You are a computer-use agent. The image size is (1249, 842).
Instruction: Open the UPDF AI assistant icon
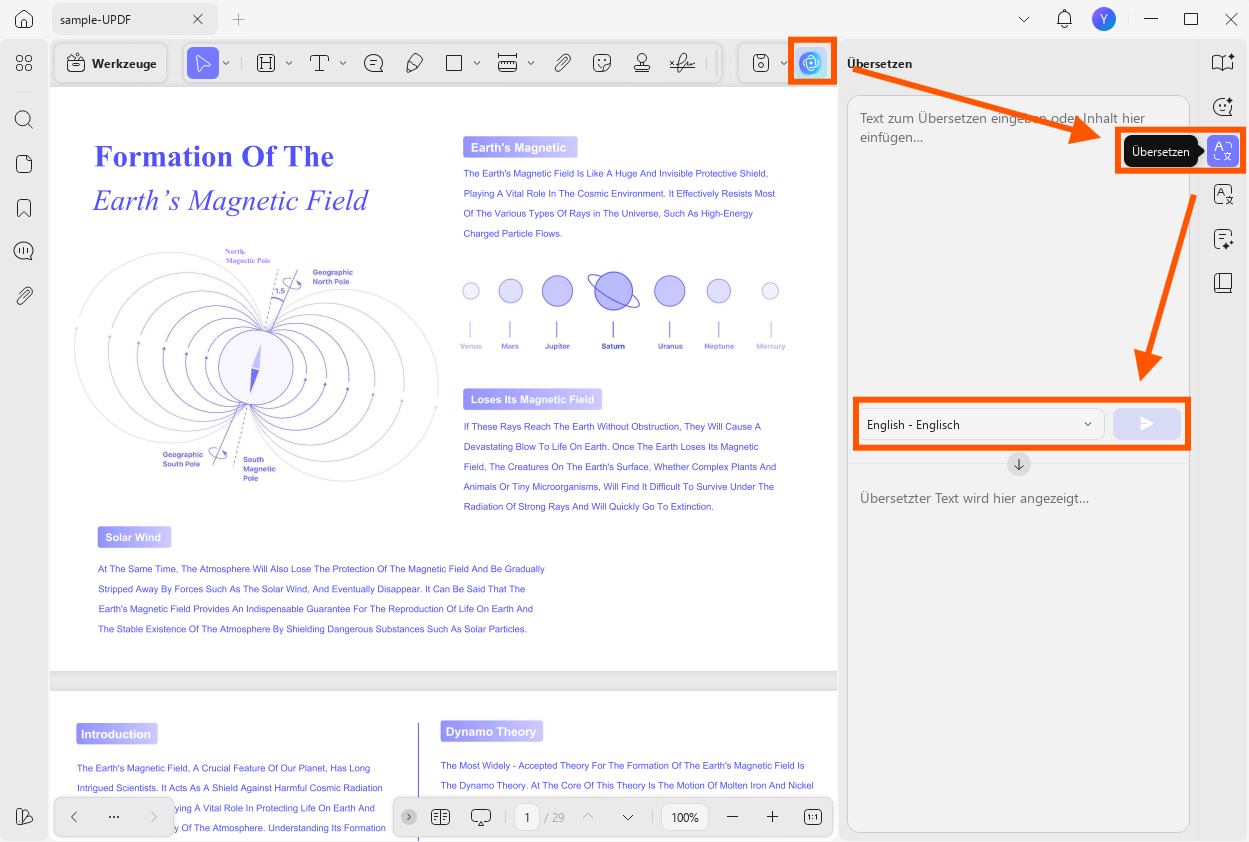click(811, 63)
